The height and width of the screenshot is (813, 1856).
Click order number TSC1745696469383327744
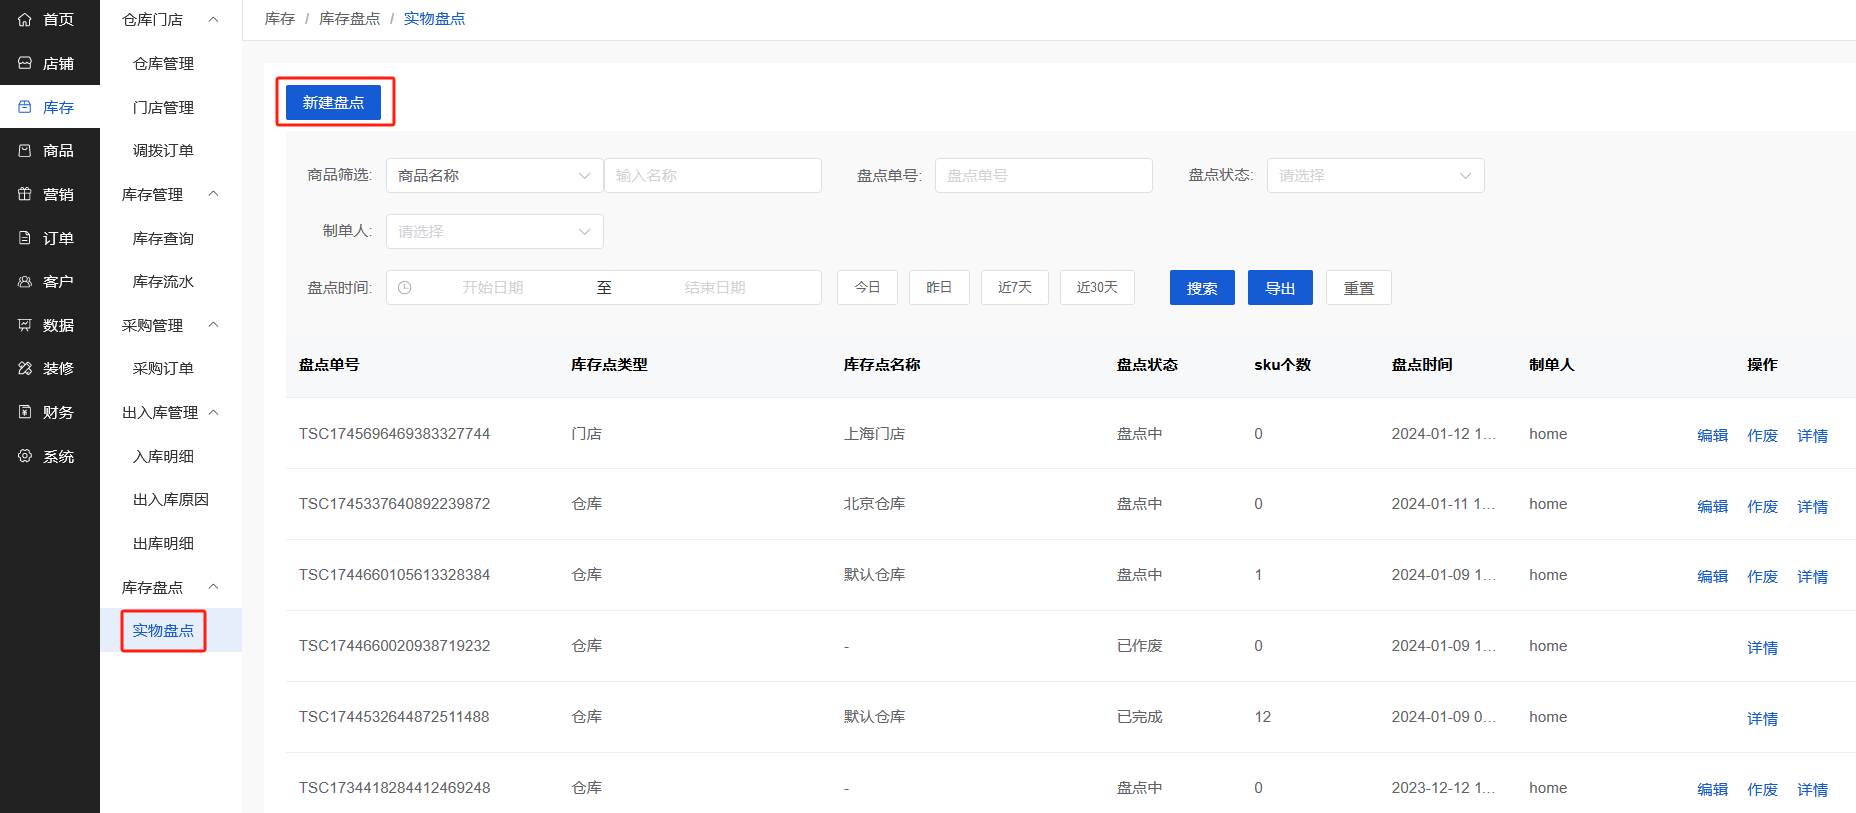394,433
